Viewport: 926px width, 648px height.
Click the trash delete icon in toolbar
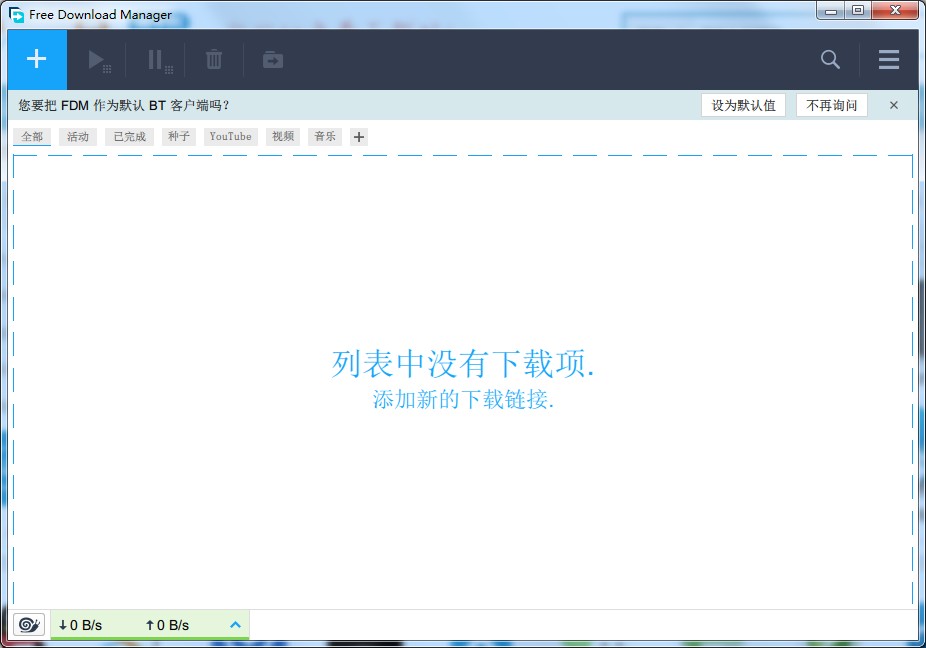click(x=214, y=60)
